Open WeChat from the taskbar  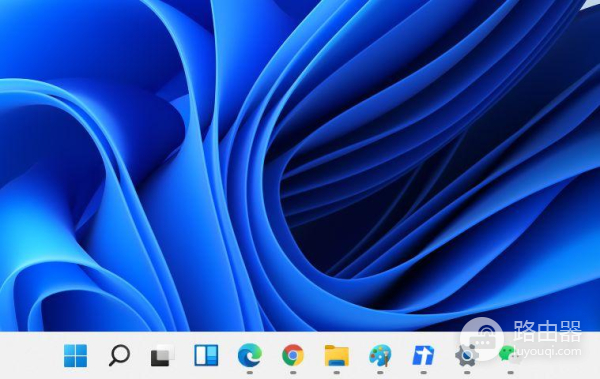(x=510, y=354)
